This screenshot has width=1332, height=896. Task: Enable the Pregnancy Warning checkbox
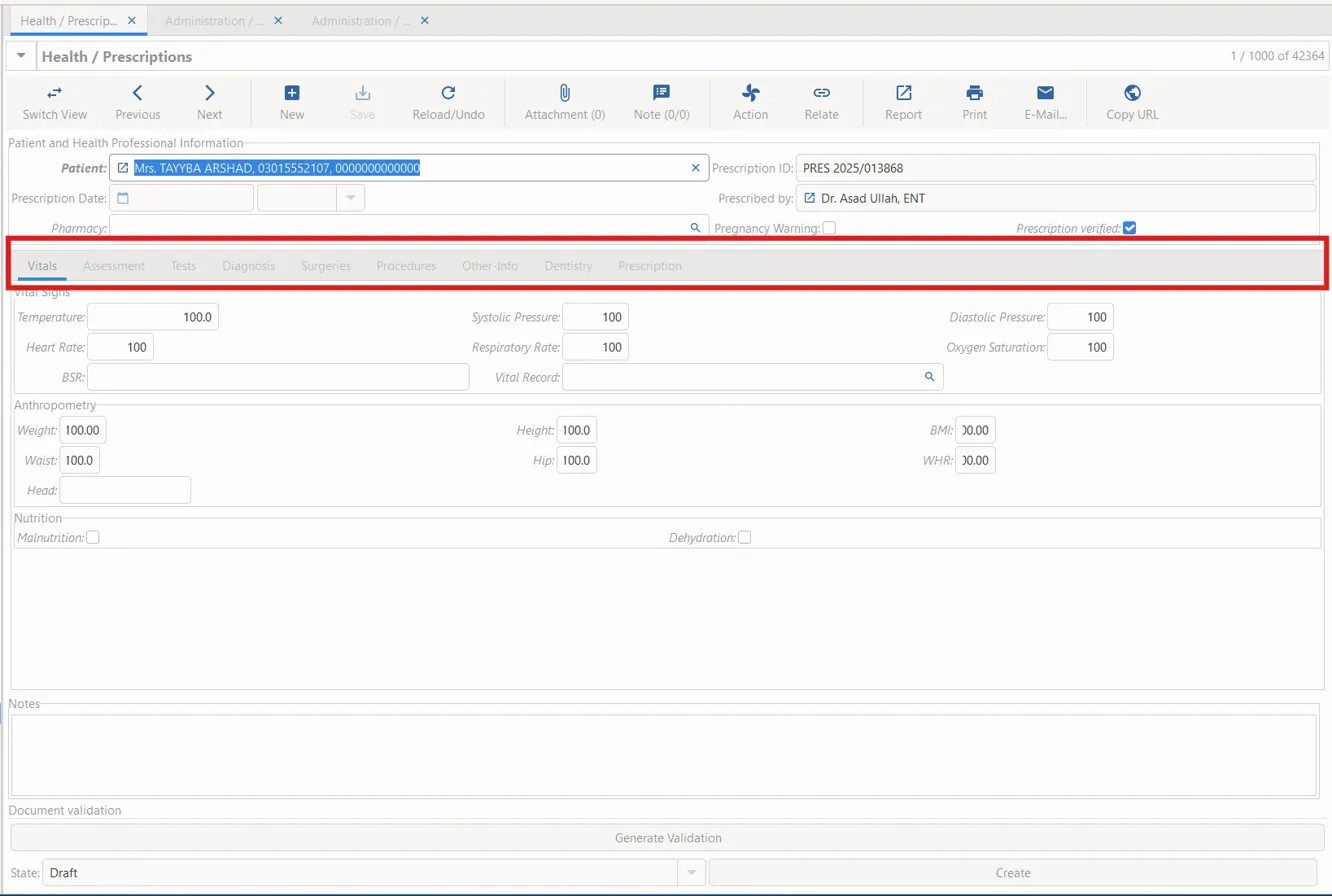[829, 228]
